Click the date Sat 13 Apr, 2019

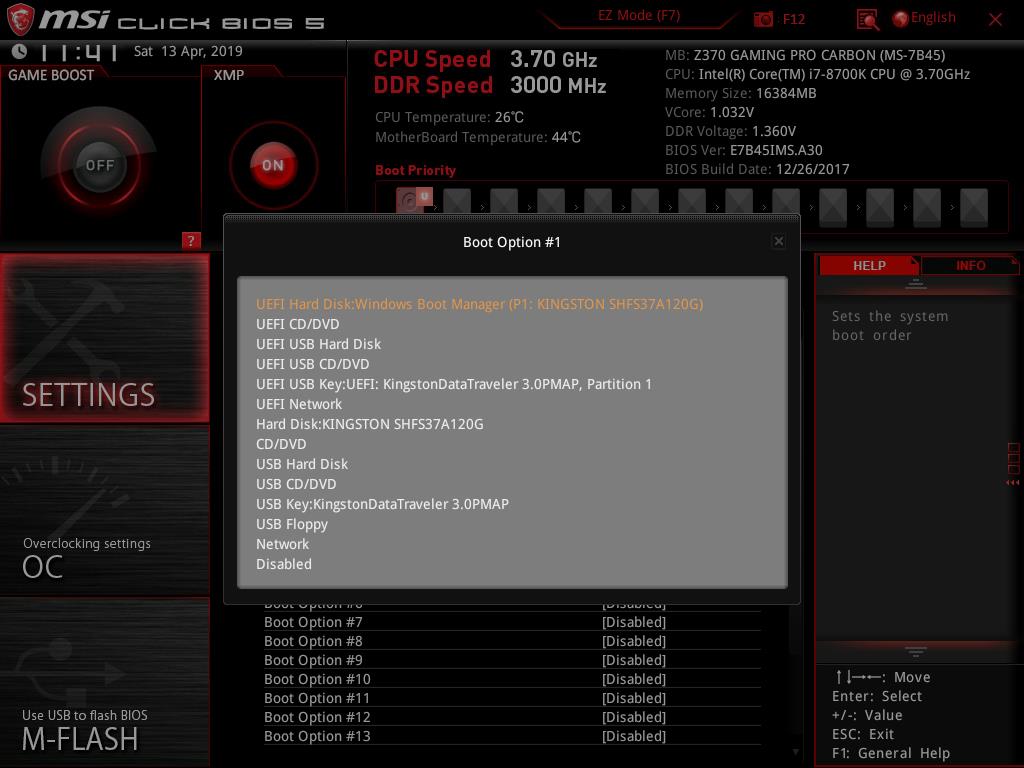(x=188, y=52)
